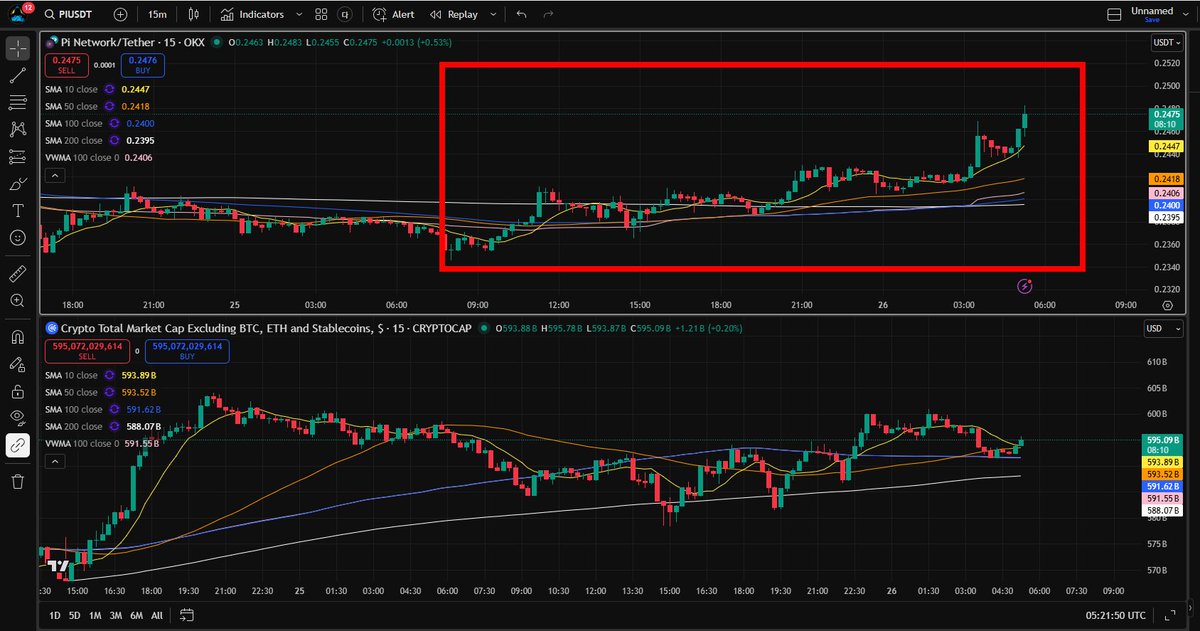The height and width of the screenshot is (631, 1200).
Task: Select the Trend line drawing tool
Action: tap(18, 75)
